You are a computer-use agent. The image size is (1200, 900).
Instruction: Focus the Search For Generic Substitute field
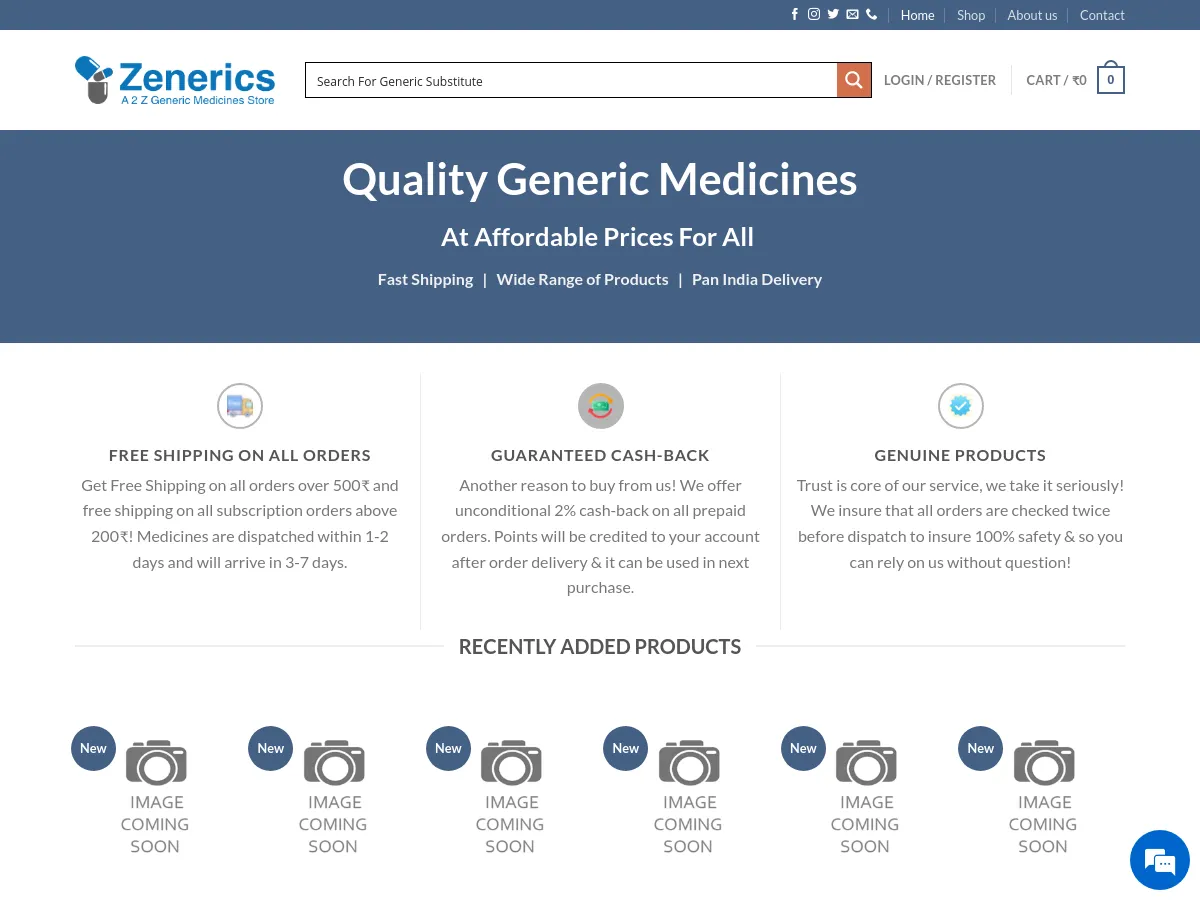[x=571, y=80]
